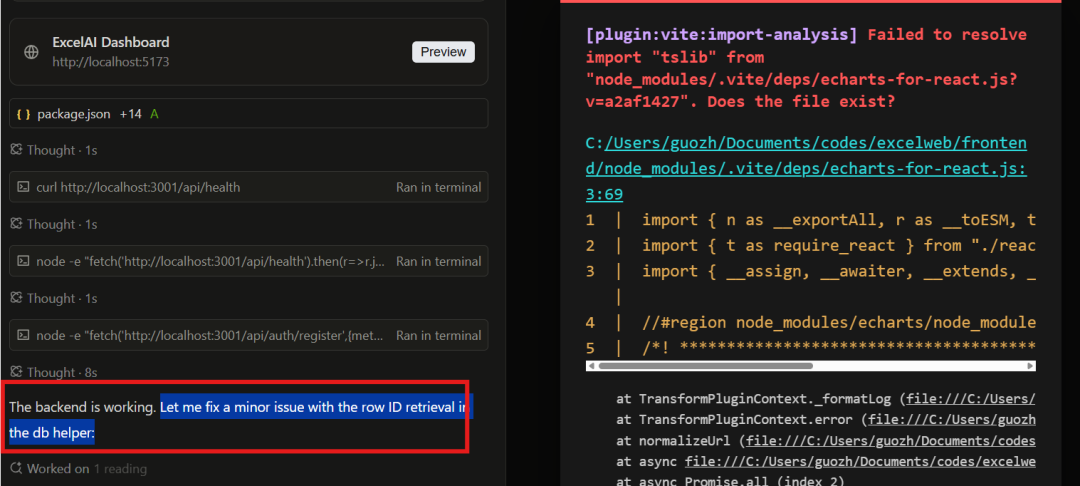Open the file link after normalizeUrl
Viewport: 1080px width, 486px height.
(891, 441)
